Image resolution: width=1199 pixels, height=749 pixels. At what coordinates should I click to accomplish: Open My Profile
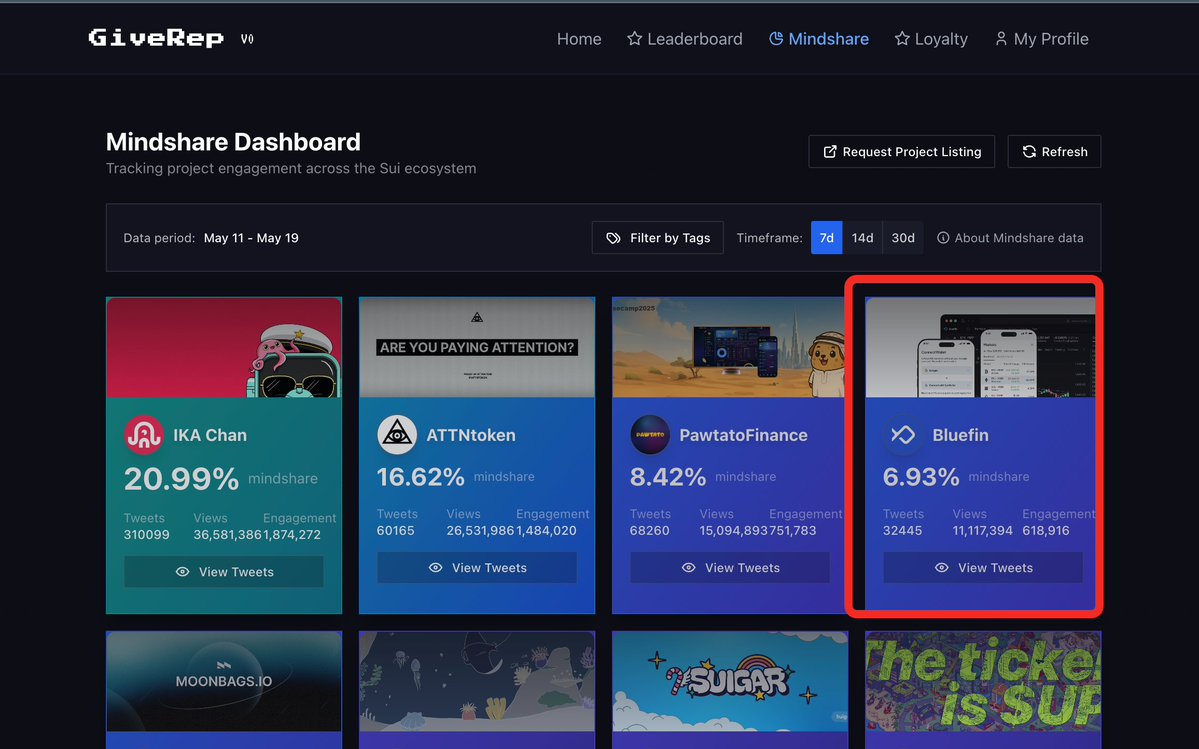[1041, 39]
